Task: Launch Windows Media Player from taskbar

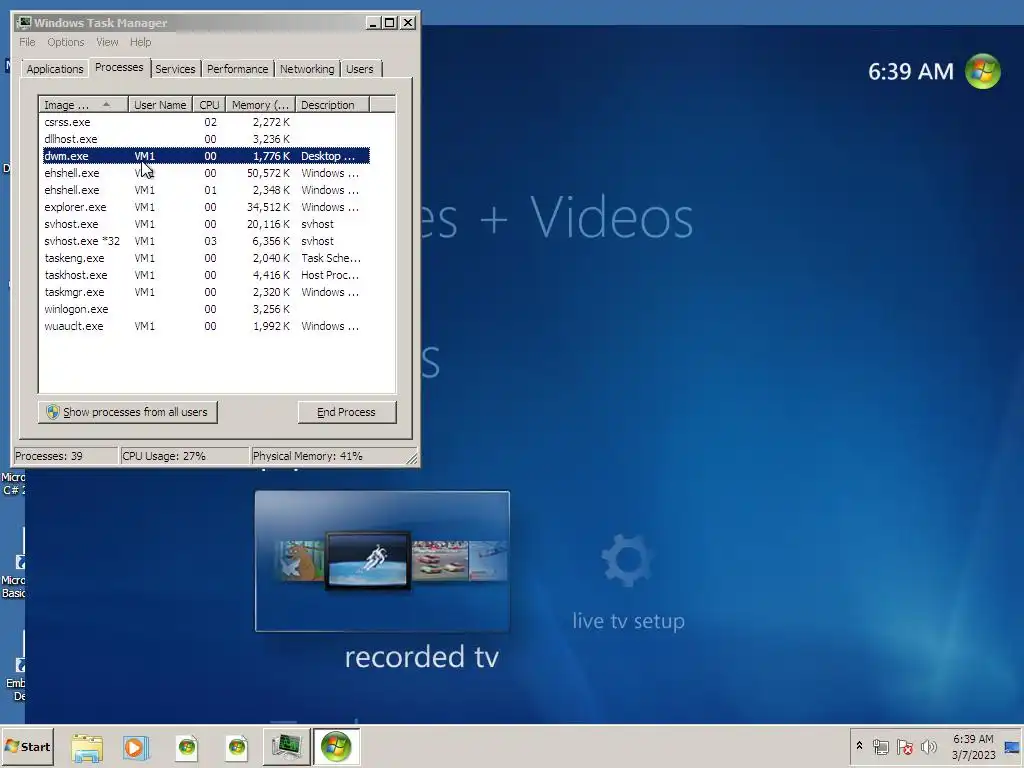Action: pos(136,747)
